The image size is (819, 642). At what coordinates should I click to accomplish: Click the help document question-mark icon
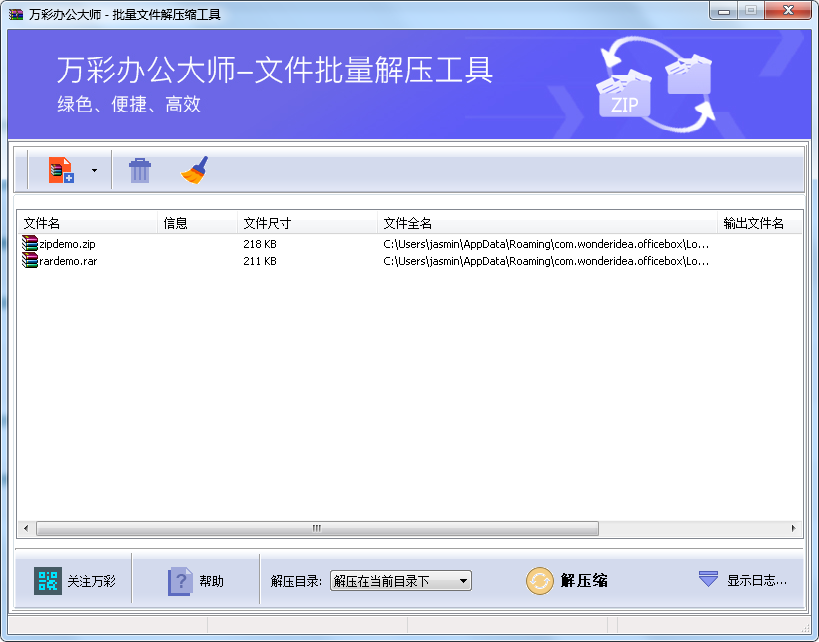point(180,581)
